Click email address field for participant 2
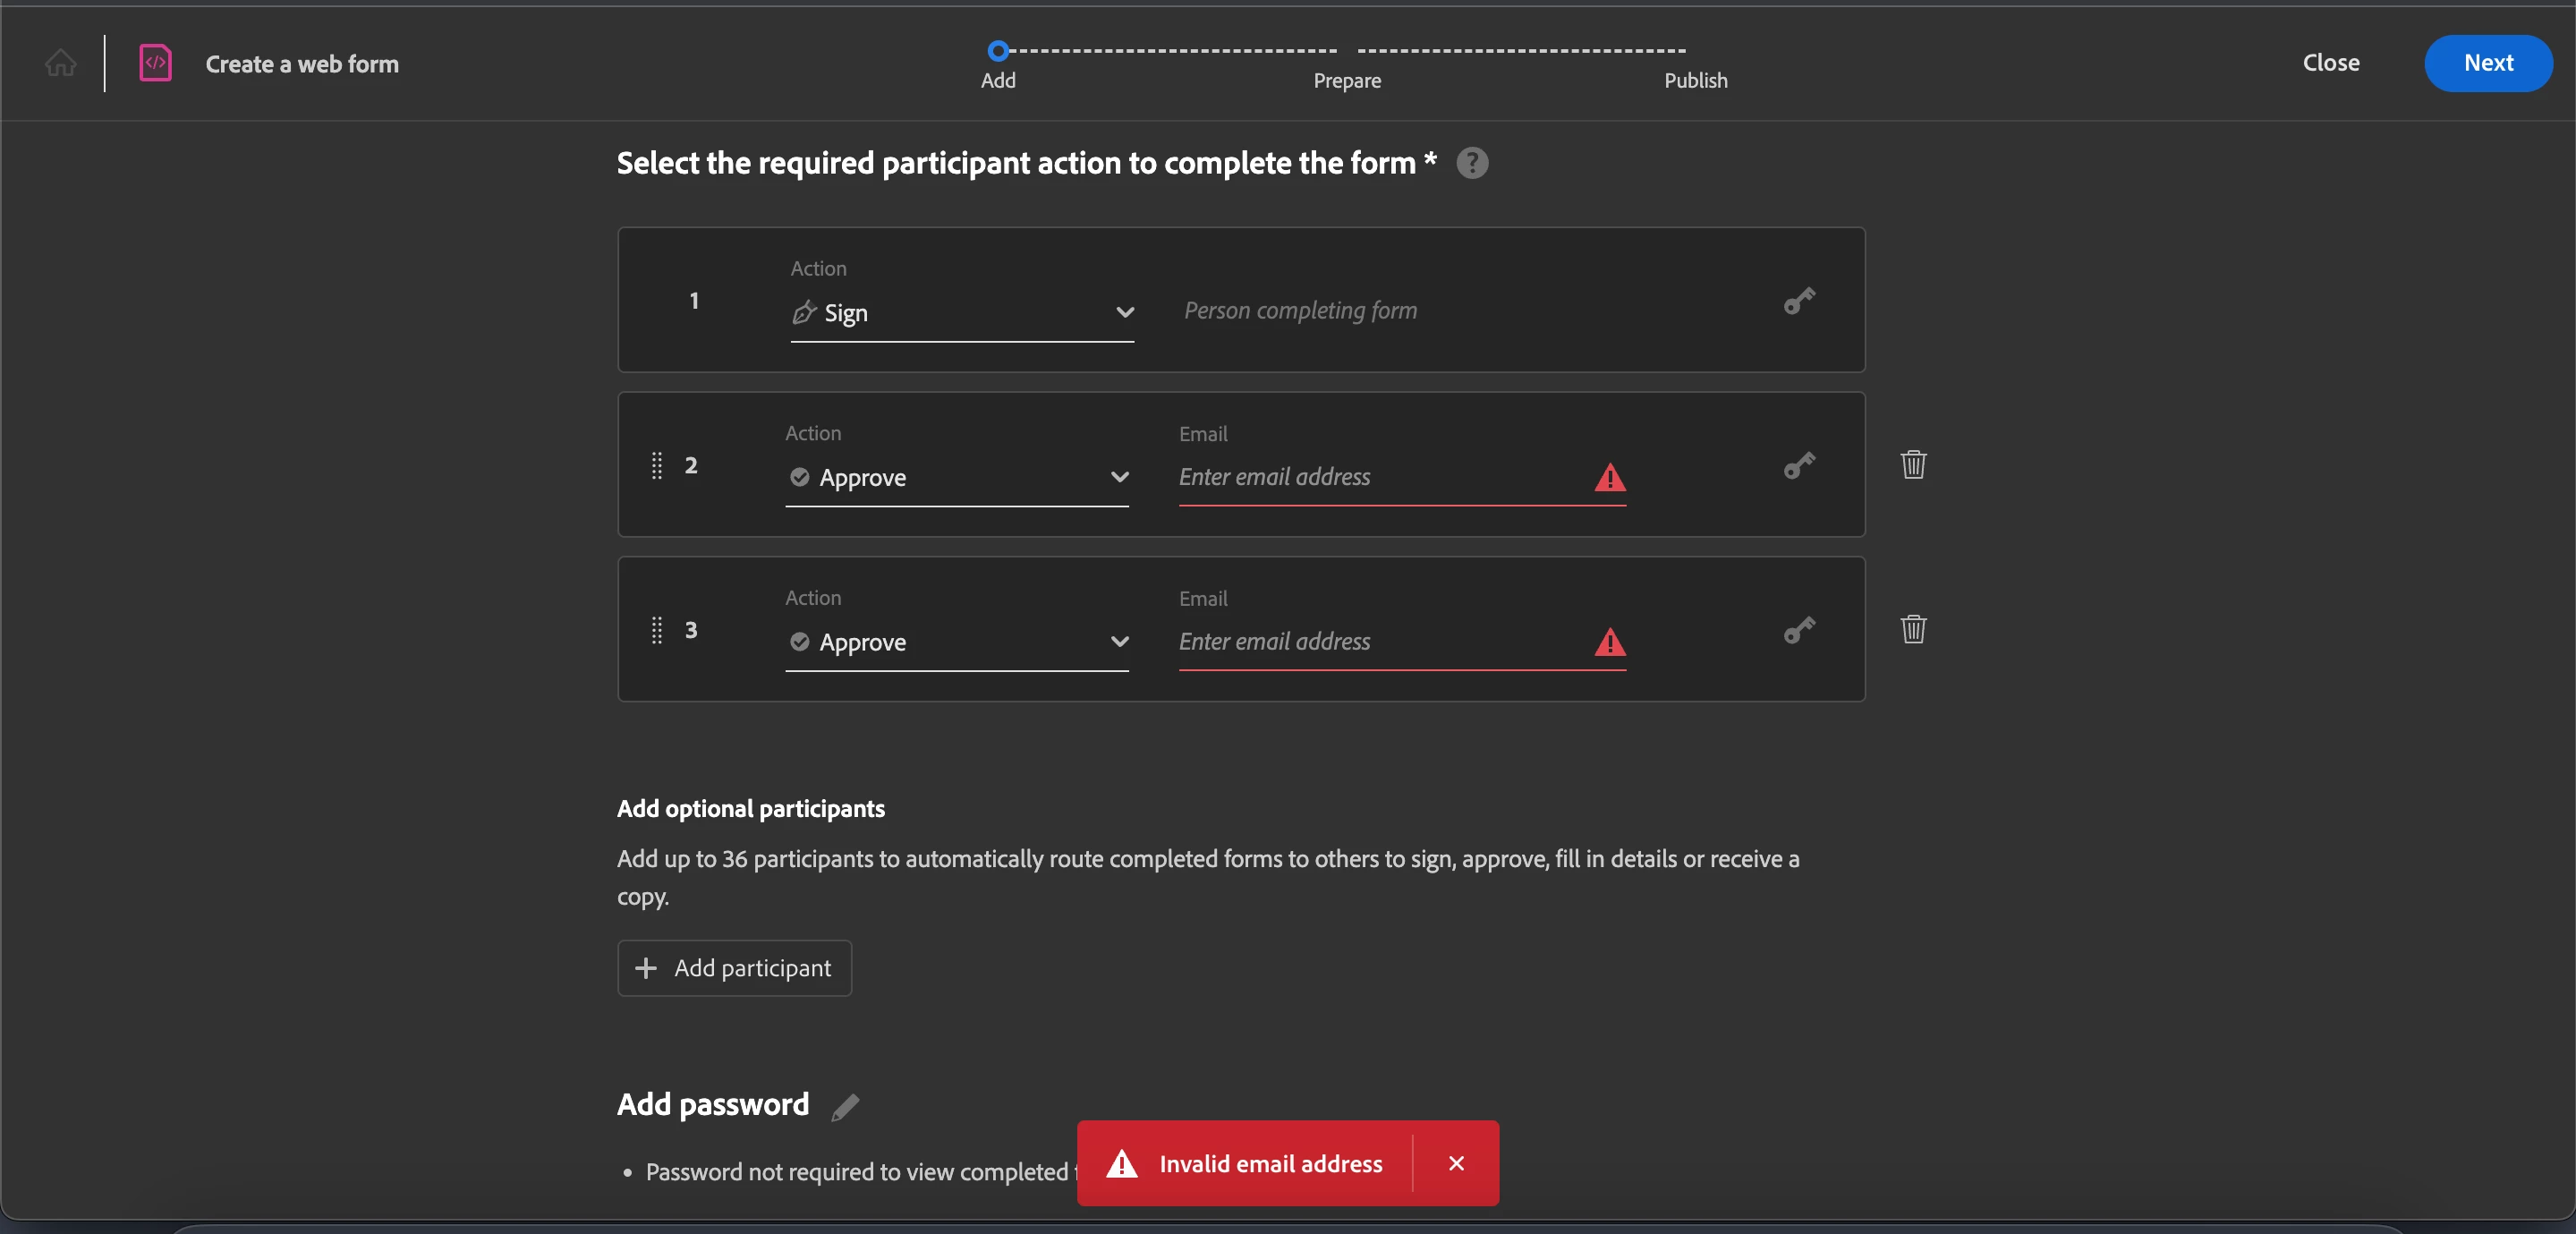The height and width of the screenshot is (1234, 2576). [x=1380, y=477]
